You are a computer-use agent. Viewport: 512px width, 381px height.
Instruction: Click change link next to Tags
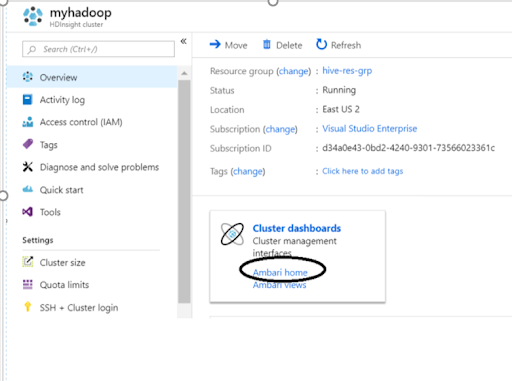pyautogui.click(x=248, y=172)
